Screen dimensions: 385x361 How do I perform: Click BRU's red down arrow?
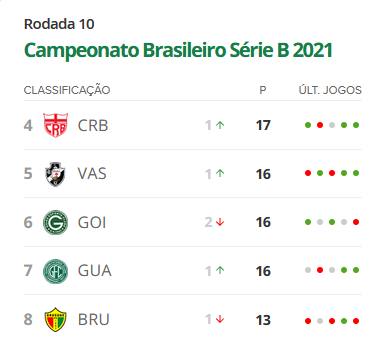220,319
